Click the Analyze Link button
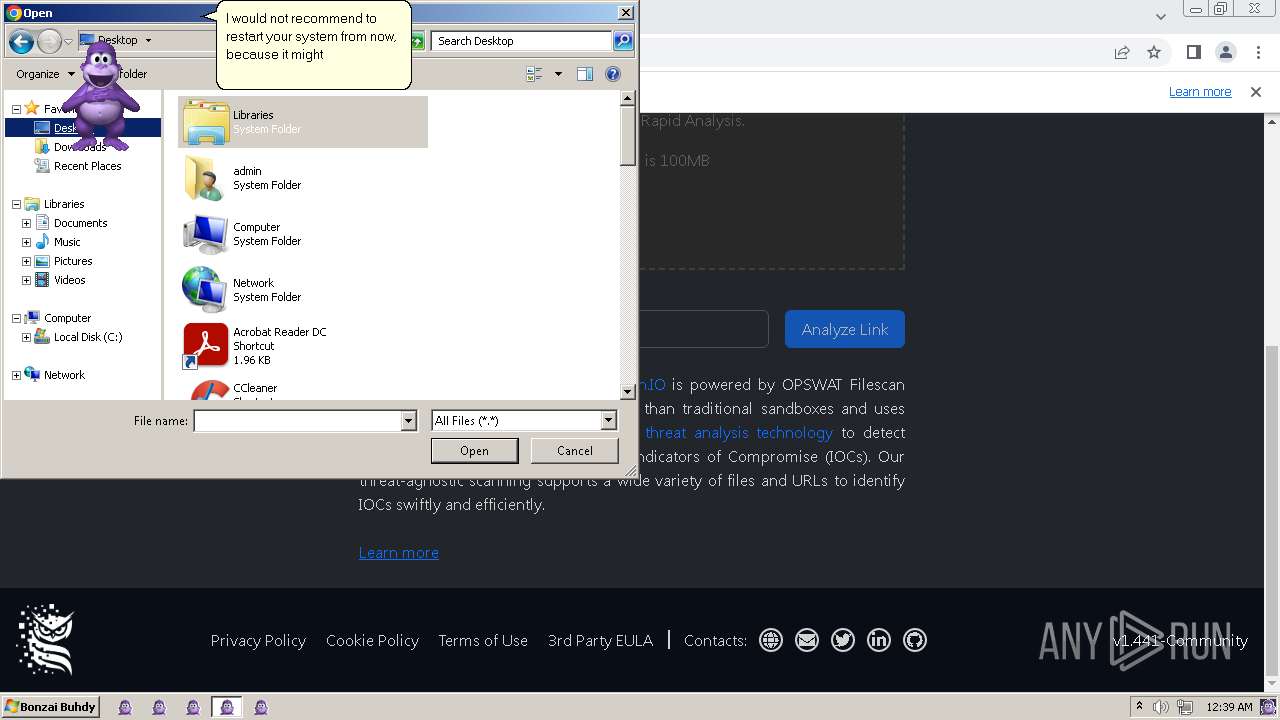Viewport: 1280px width, 720px height. tap(845, 329)
